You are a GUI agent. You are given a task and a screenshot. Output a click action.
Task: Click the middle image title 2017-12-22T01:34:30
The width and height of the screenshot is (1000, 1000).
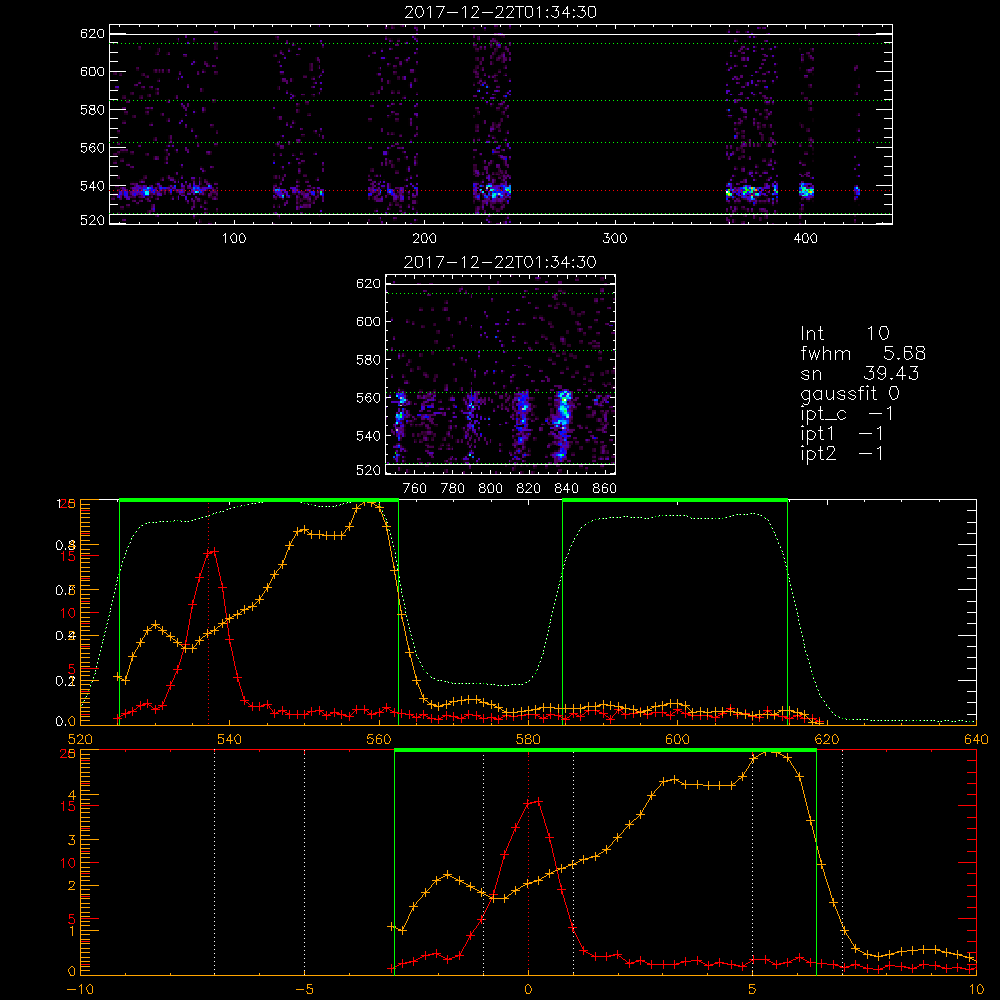pyautogui.click(x=500, y=262)
